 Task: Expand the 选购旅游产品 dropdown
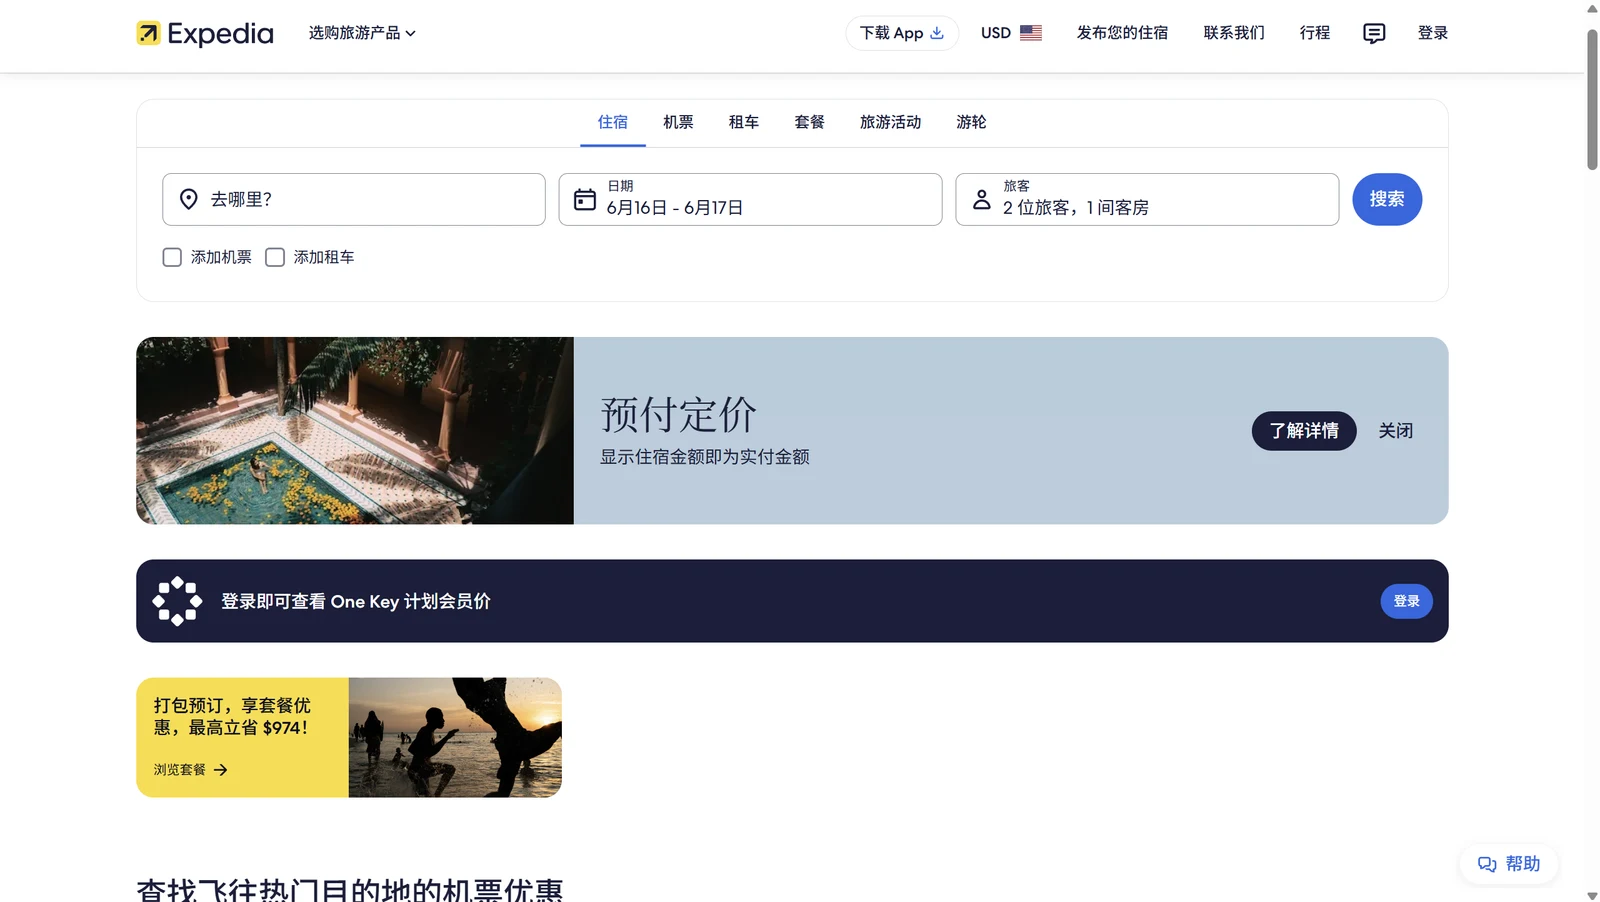(362, 33)
